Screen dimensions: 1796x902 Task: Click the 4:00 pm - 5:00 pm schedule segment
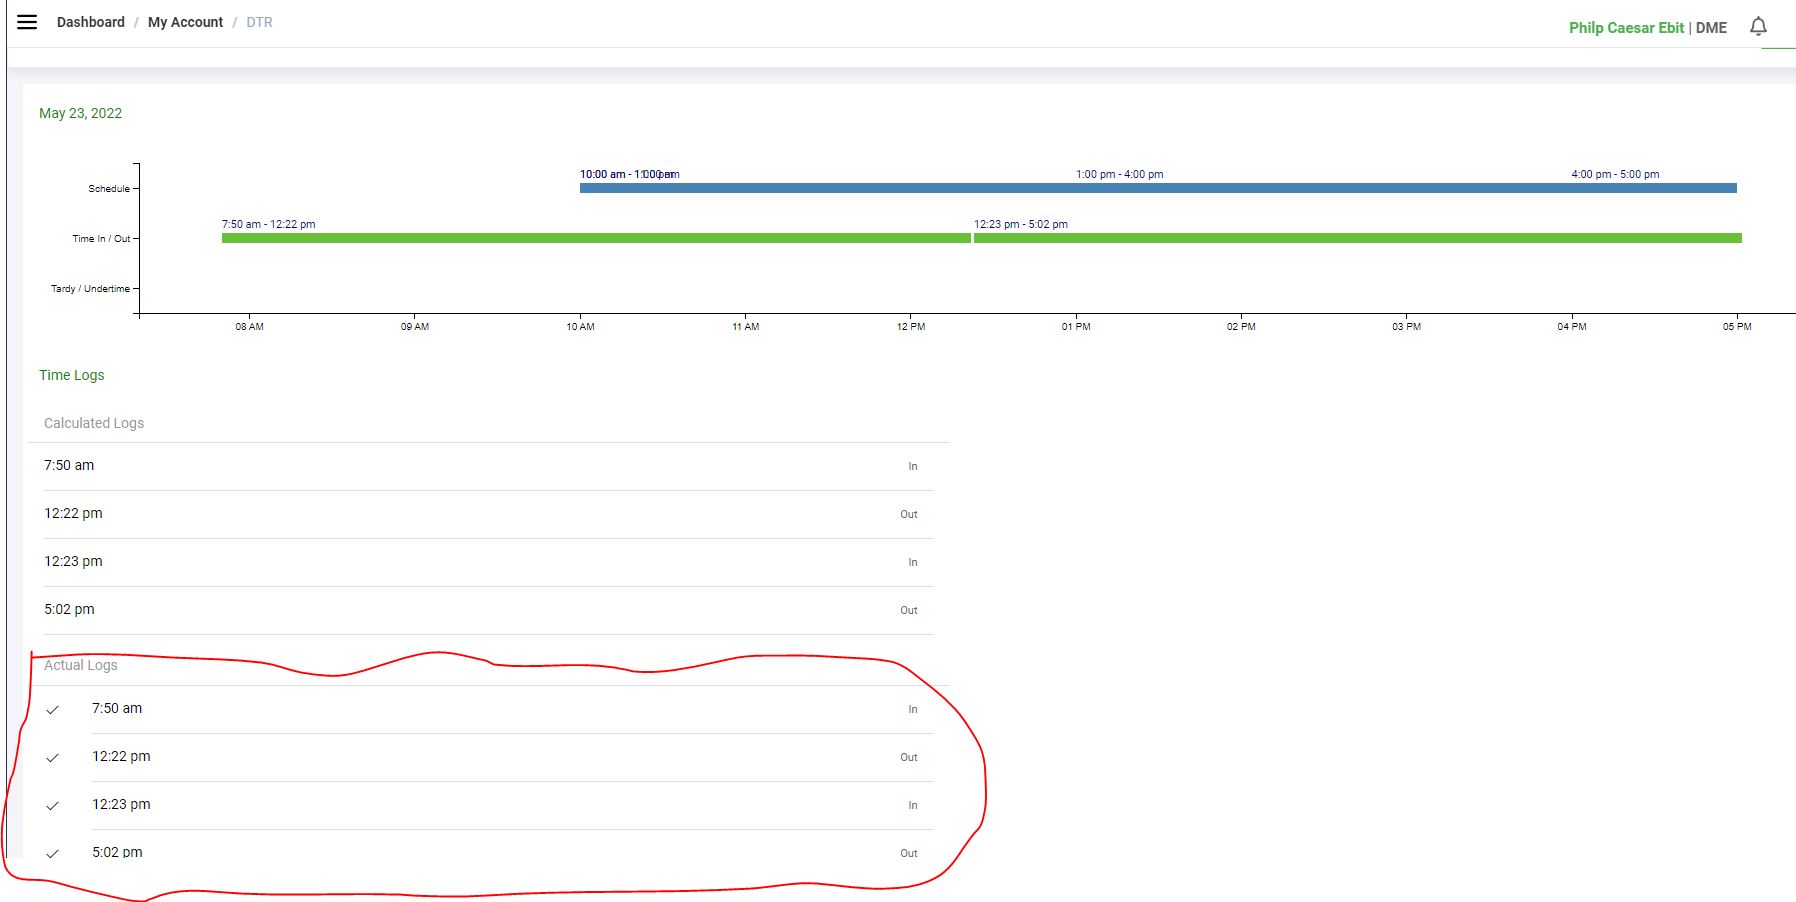click(x=1654, y=188)
